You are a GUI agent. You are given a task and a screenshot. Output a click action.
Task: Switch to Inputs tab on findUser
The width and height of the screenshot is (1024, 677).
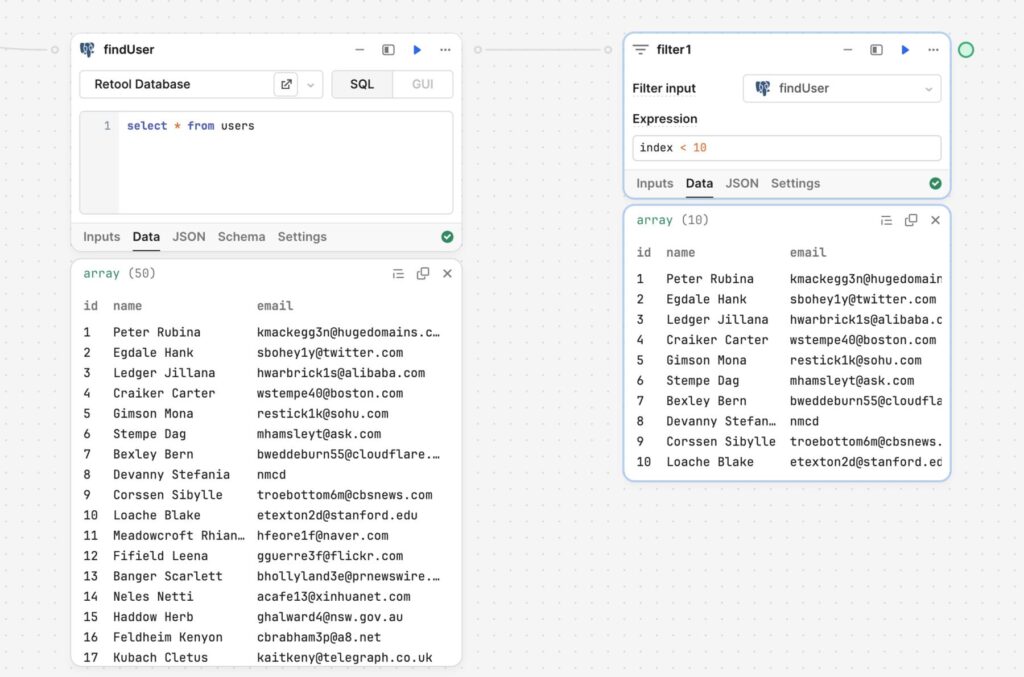tap(101, 236)
